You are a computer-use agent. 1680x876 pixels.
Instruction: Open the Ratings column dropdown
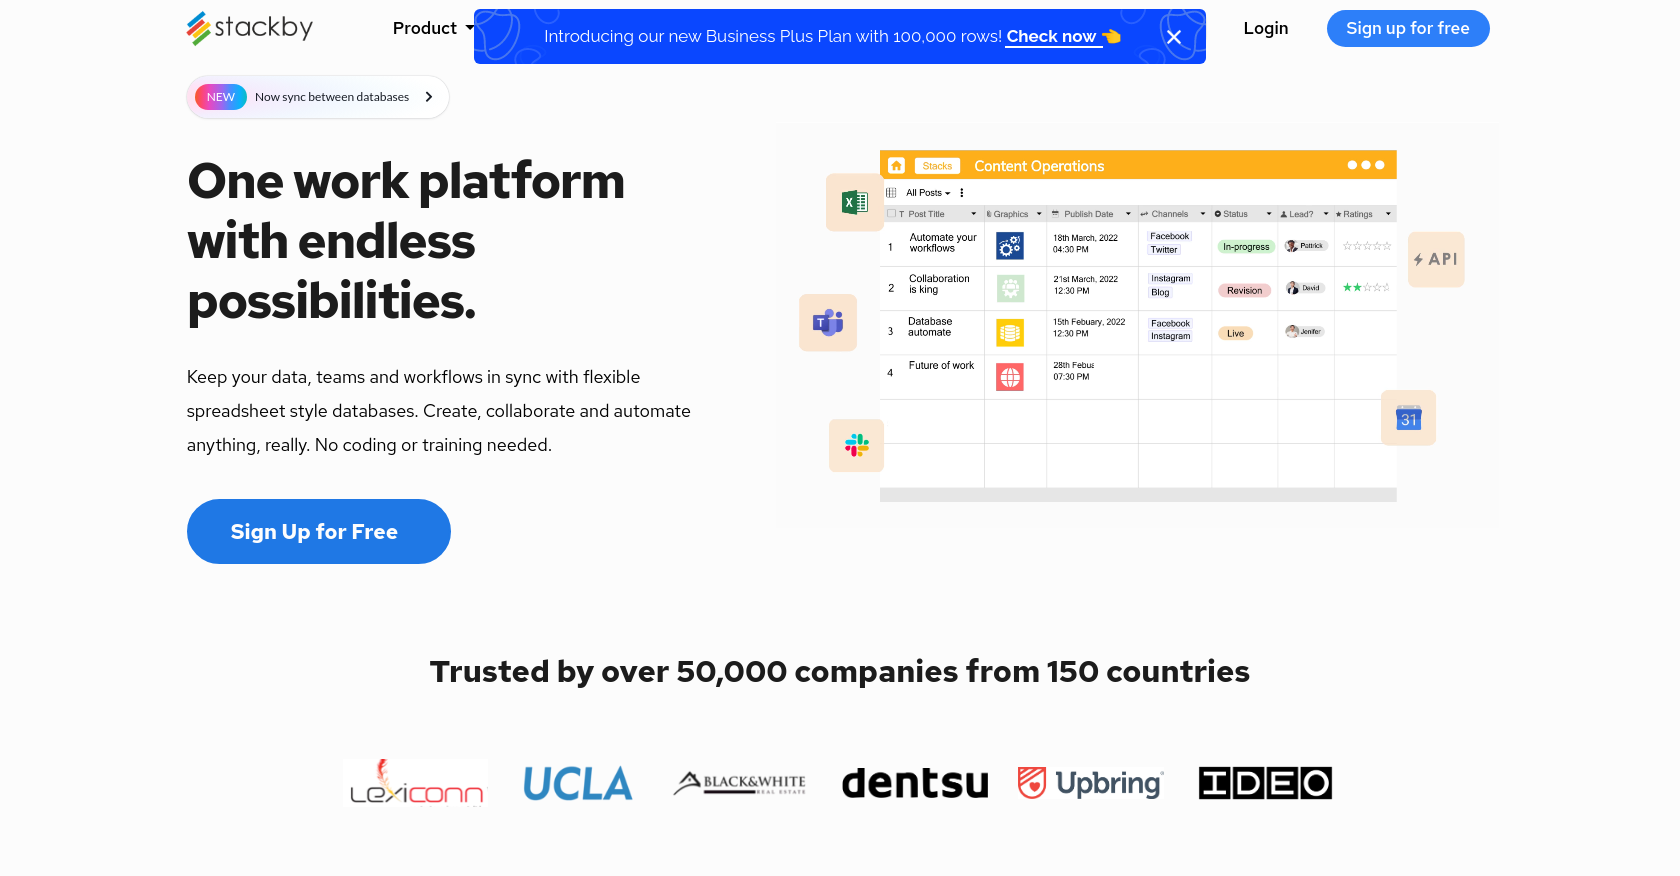[1388, 214]
